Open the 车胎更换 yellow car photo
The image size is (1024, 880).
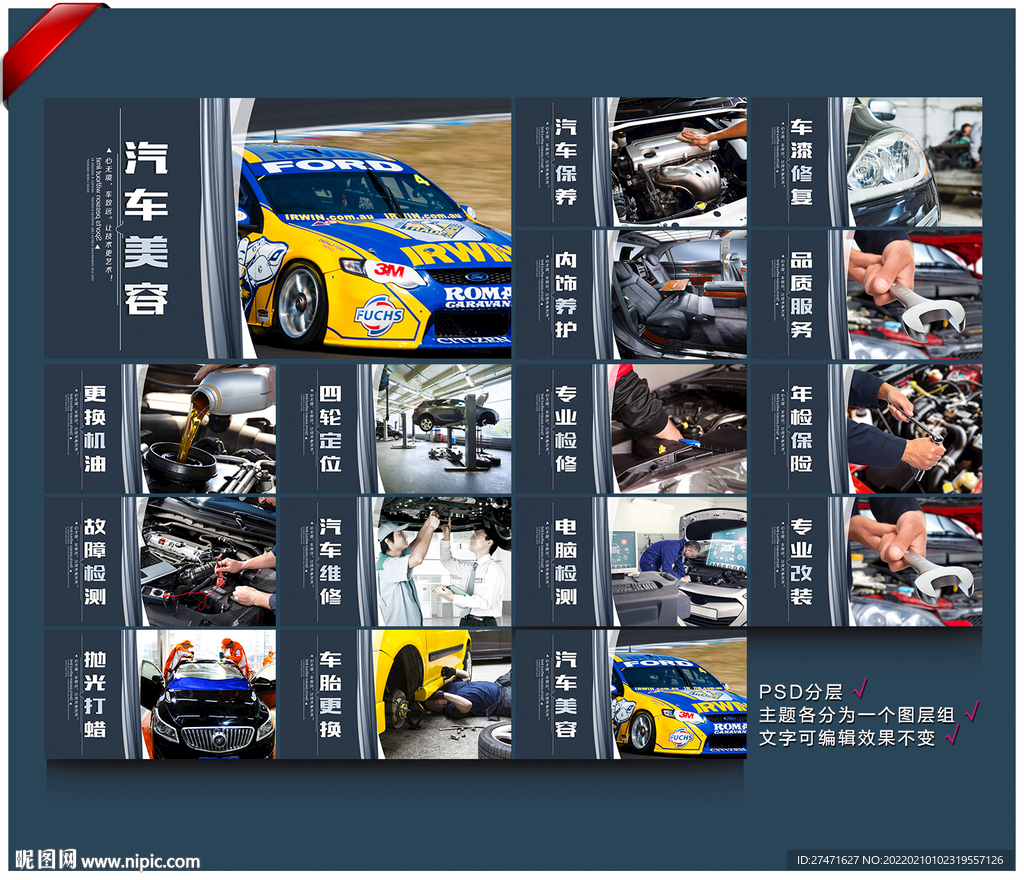443,695
